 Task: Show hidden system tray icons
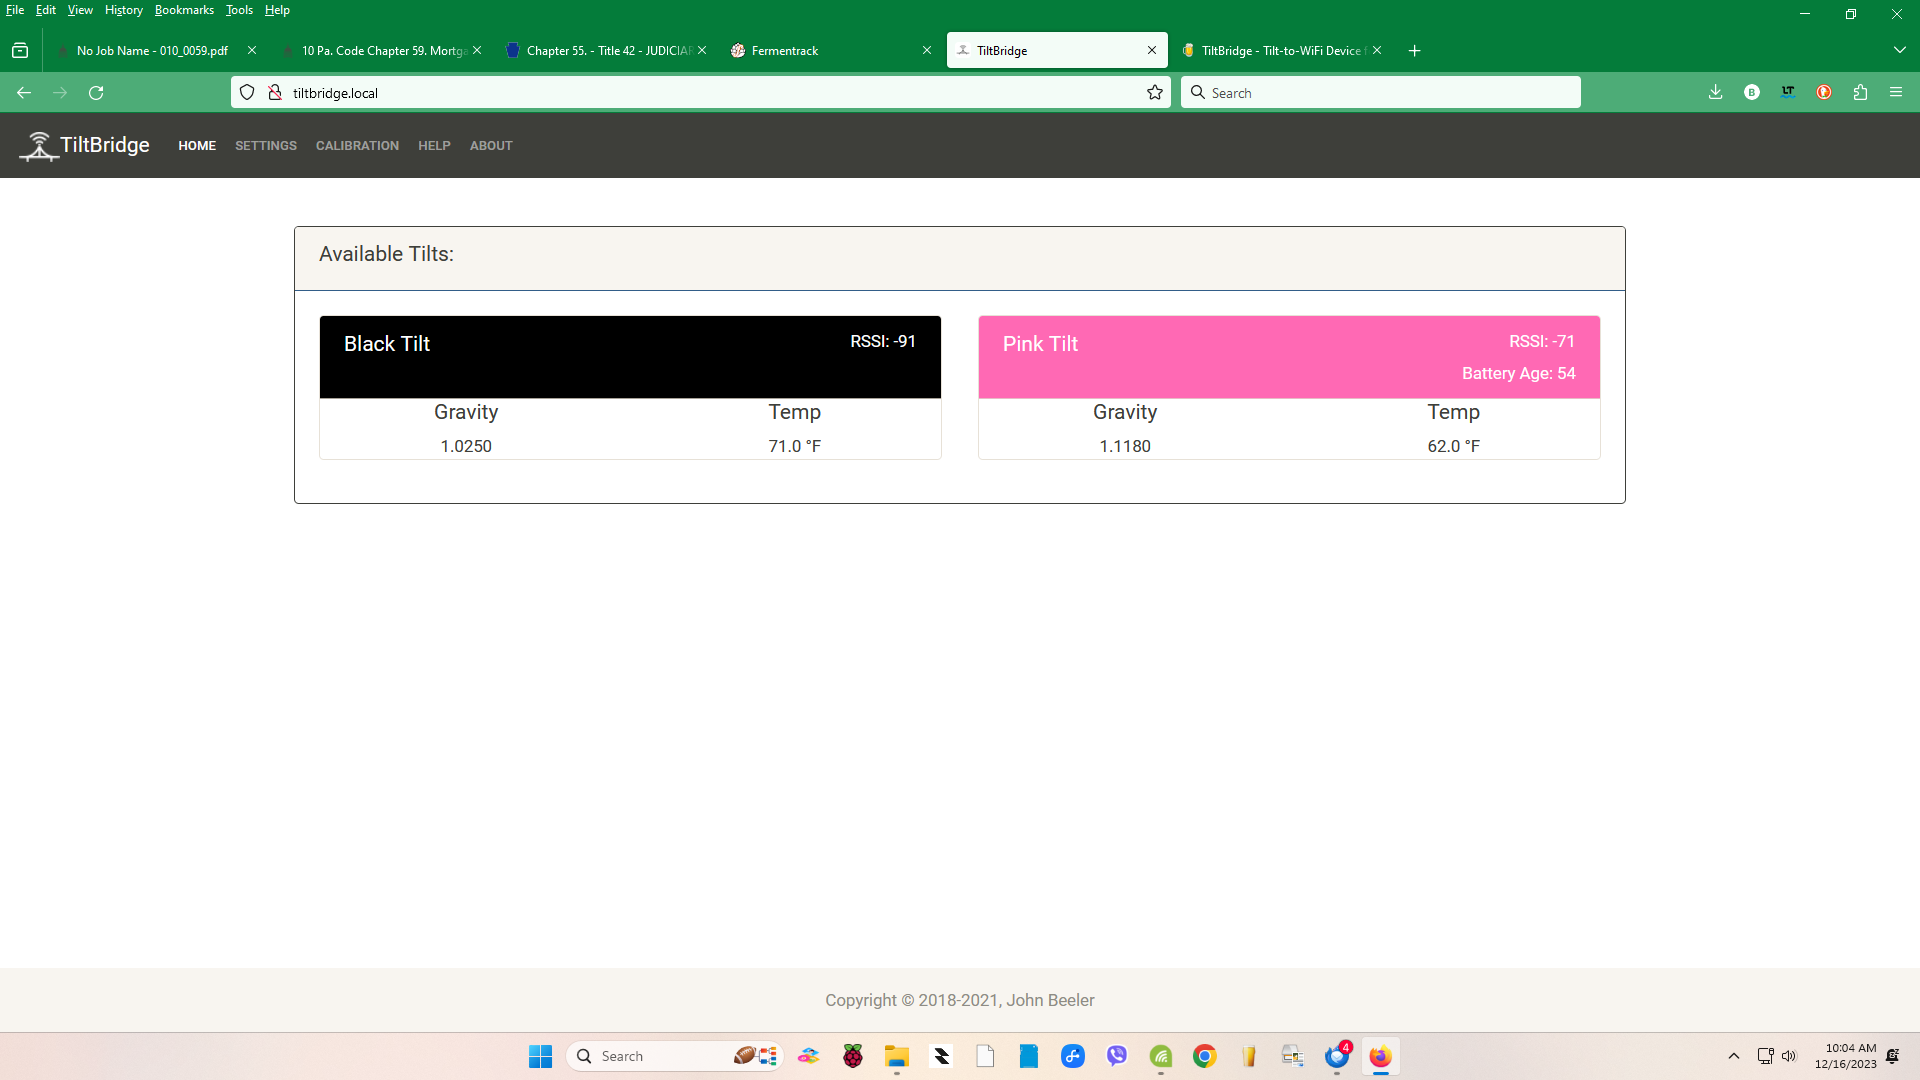tap(1734, 1056)
